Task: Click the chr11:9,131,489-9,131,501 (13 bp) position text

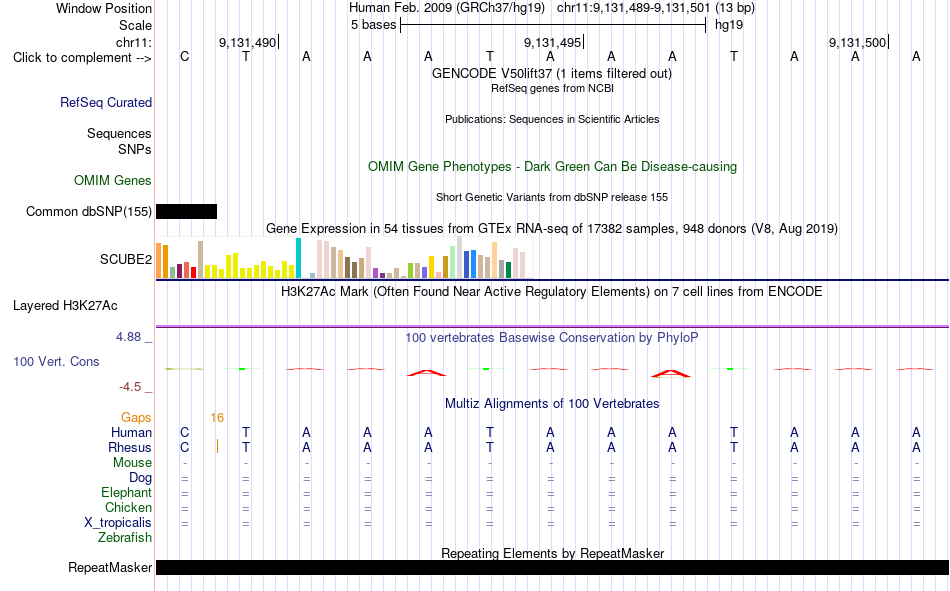Action: pyautogui.click(x=656, y=8)
